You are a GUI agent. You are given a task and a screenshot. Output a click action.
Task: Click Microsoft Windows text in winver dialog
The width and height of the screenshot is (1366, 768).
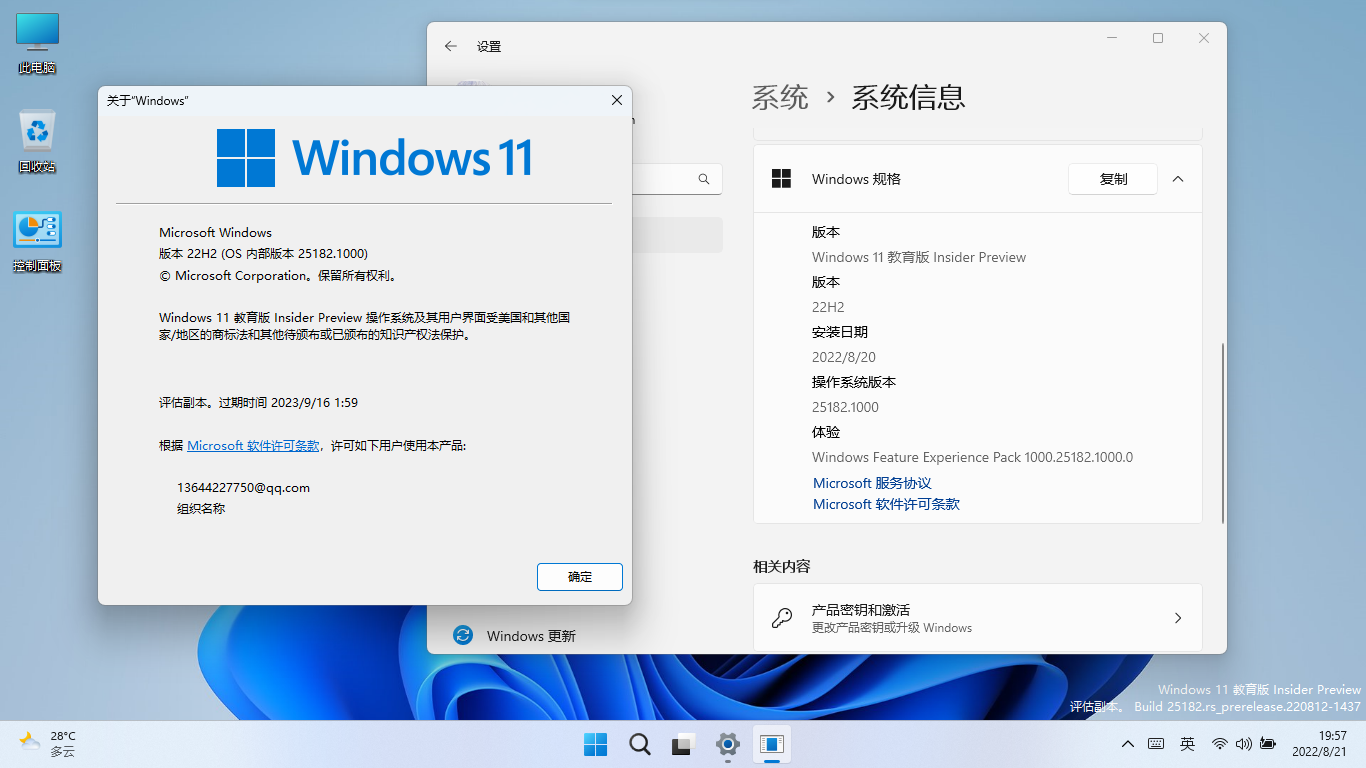[x=215, y=232]
